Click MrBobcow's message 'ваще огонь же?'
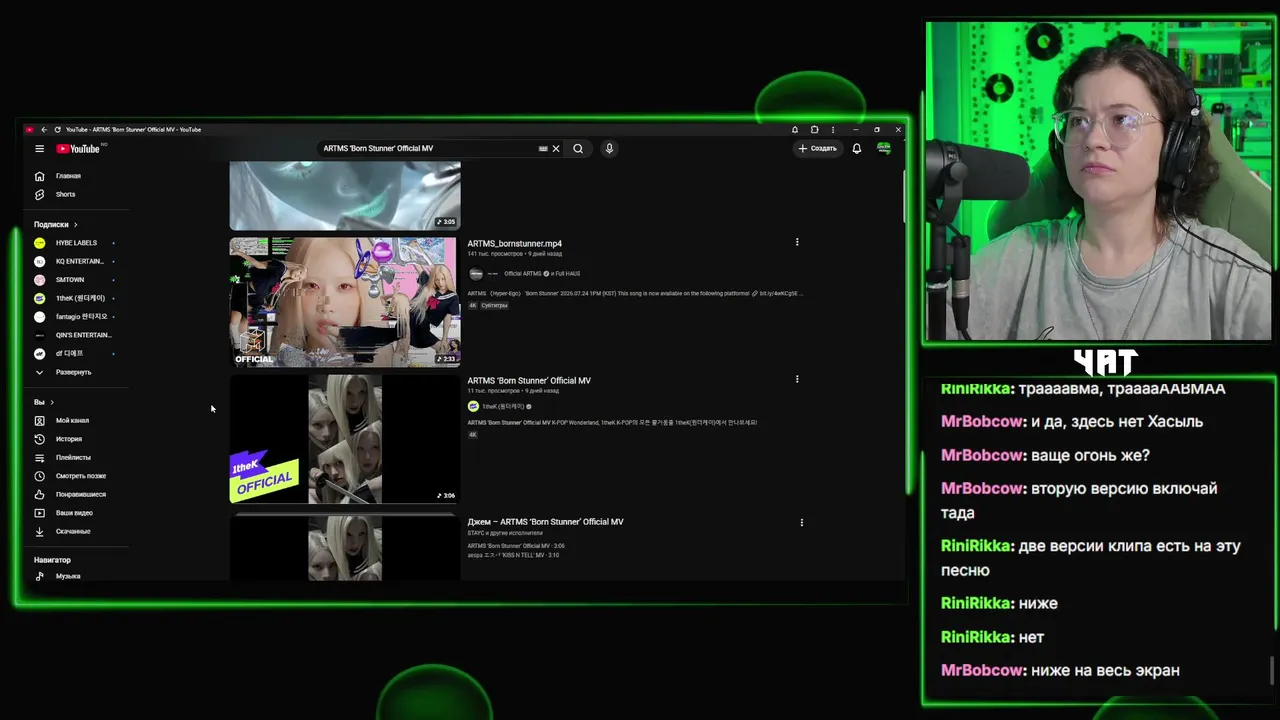Viewport: 1280px width, 720px height. [x=1045, y=456]
